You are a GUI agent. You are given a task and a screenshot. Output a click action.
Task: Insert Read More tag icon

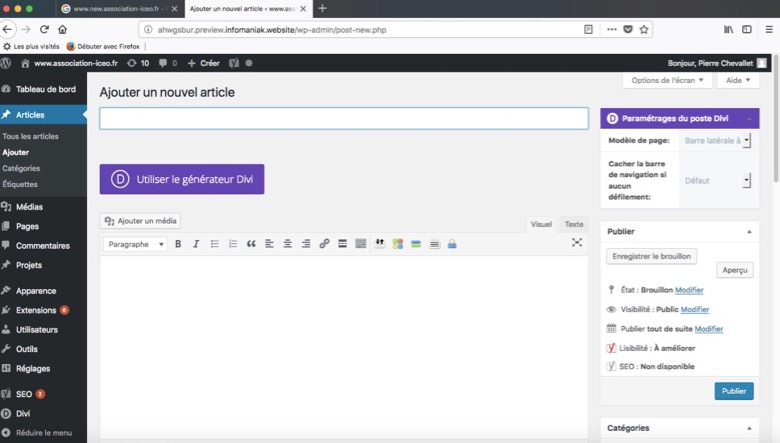(342, 244)
